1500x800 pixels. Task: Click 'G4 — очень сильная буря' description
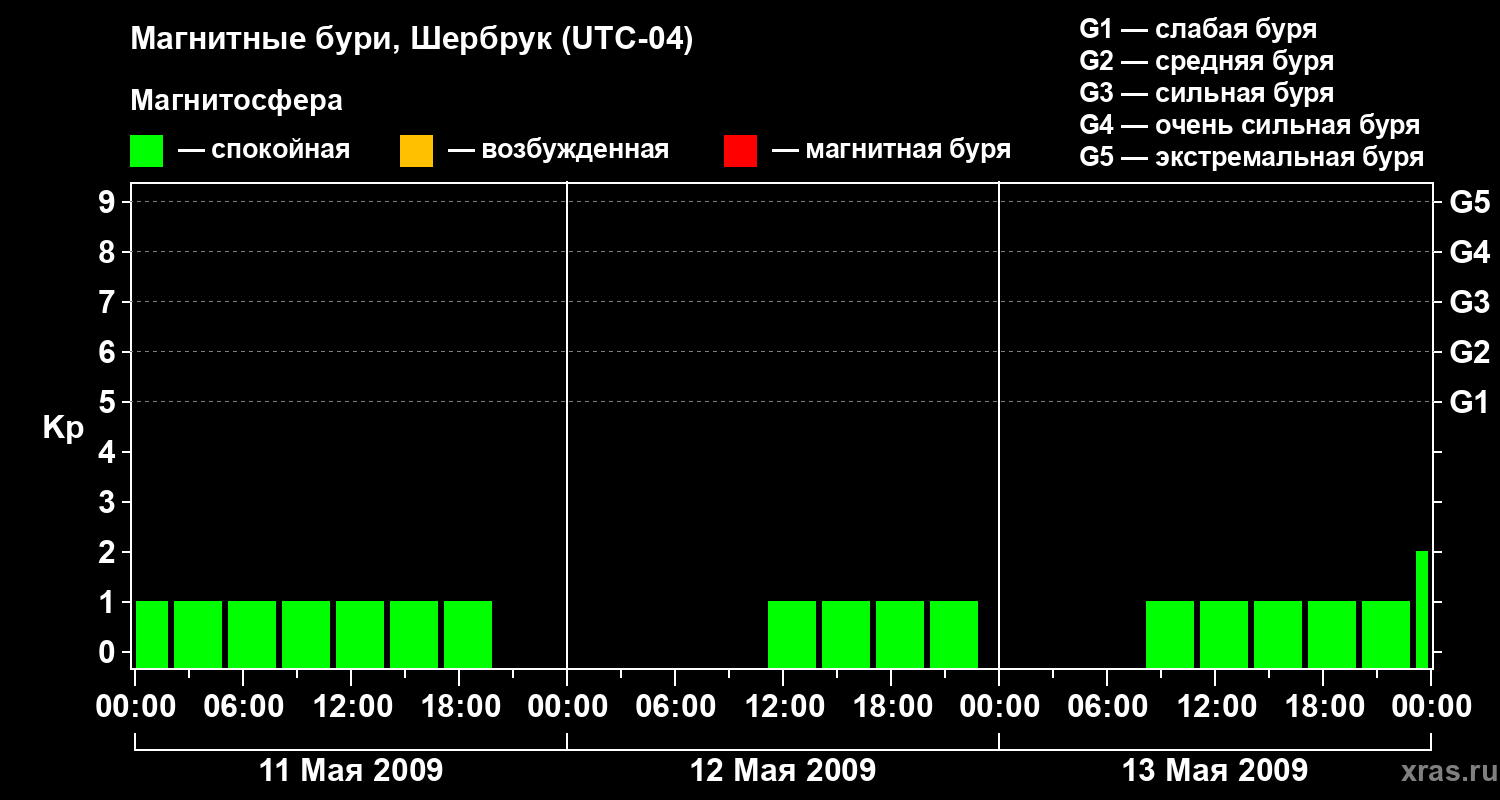(1249, 125)
